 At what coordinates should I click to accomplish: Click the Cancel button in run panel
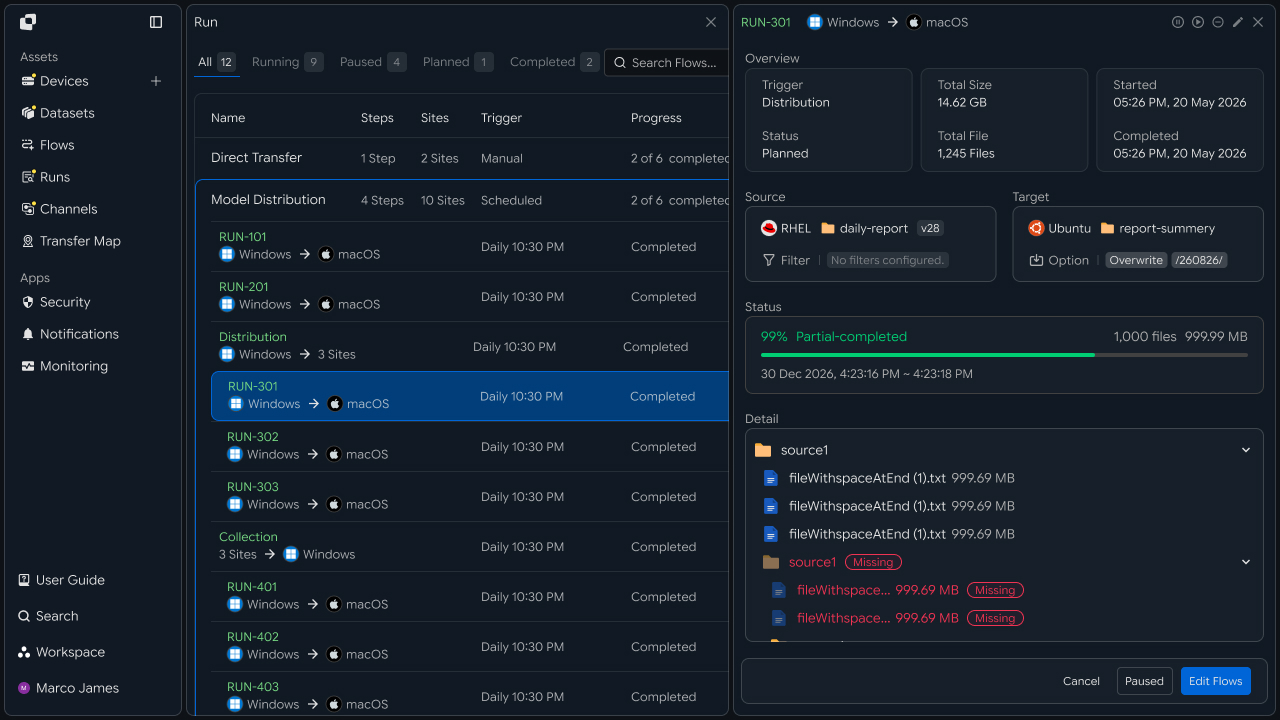[x=1081, y=681]
